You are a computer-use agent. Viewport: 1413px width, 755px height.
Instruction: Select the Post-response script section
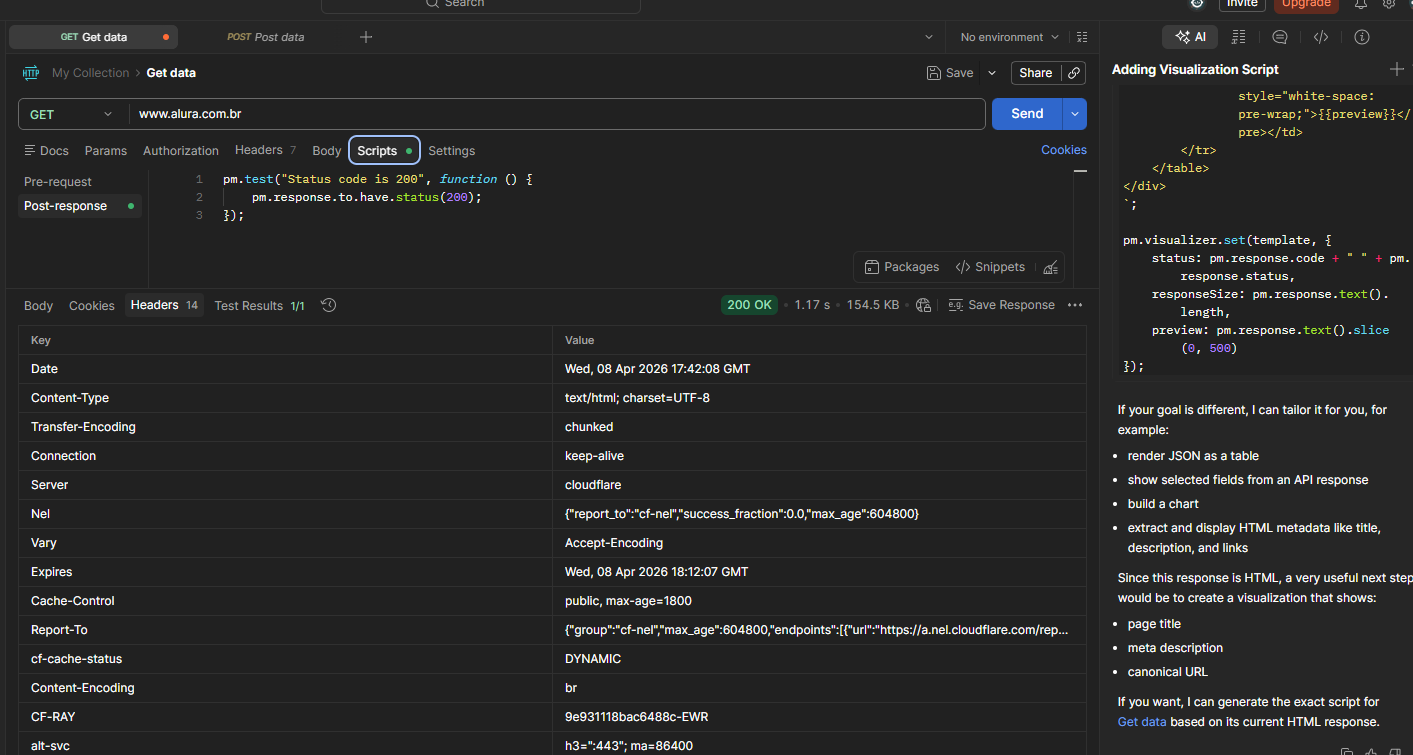click(66, 206)
